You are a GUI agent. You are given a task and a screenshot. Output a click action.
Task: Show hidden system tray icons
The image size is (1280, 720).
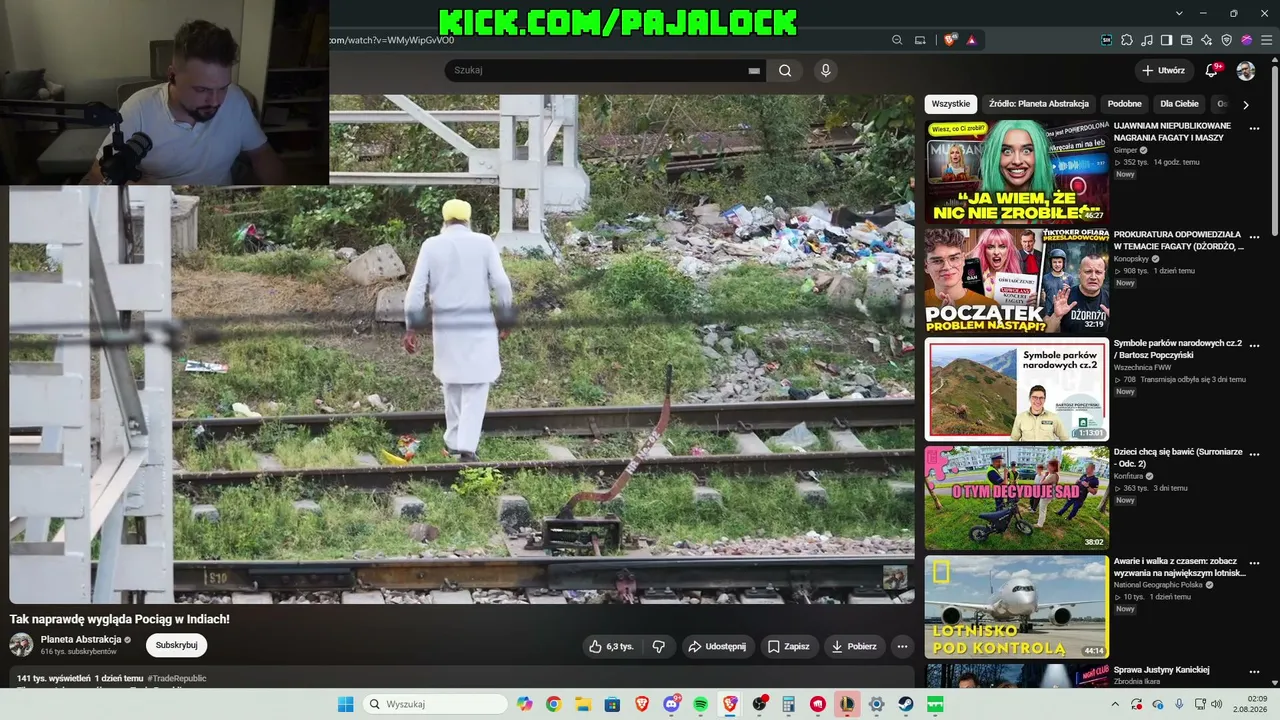coord(1115,704)
